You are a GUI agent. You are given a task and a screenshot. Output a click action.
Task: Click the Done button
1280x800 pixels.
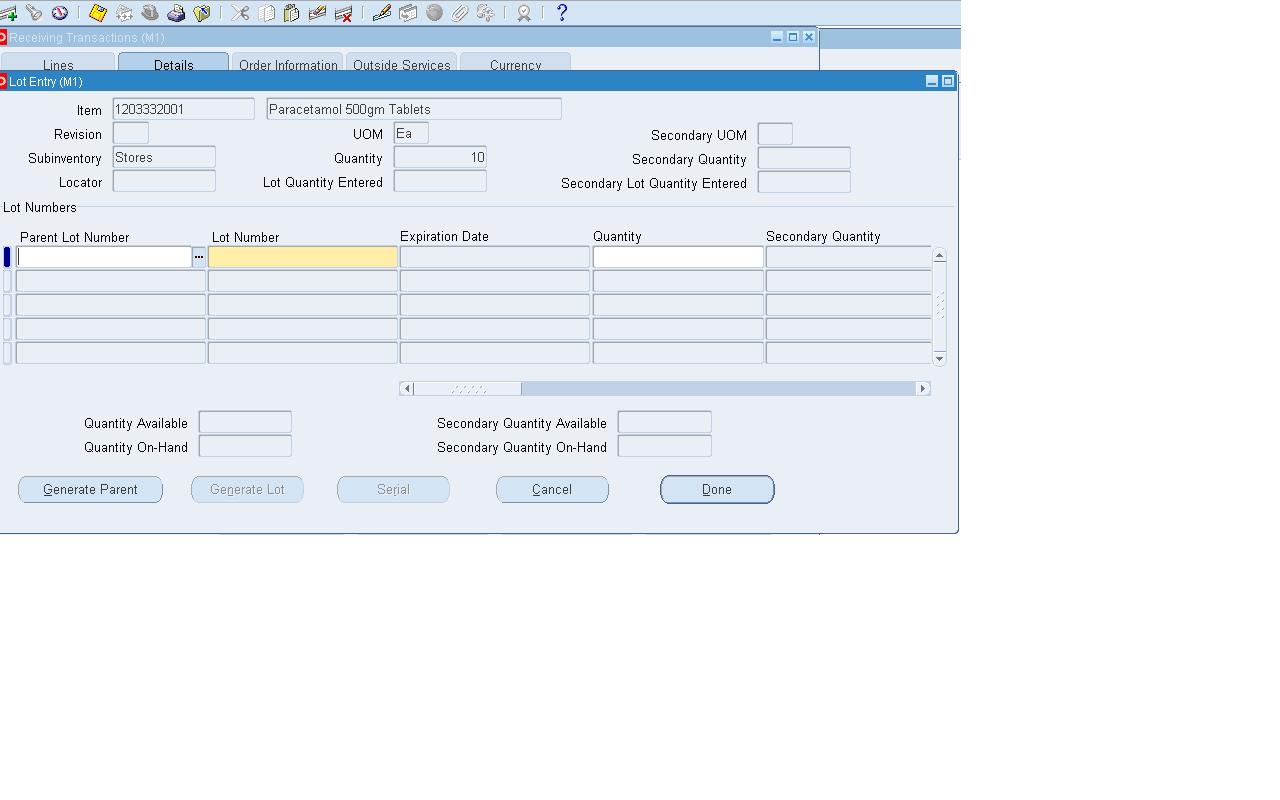[x=717, y=489]
